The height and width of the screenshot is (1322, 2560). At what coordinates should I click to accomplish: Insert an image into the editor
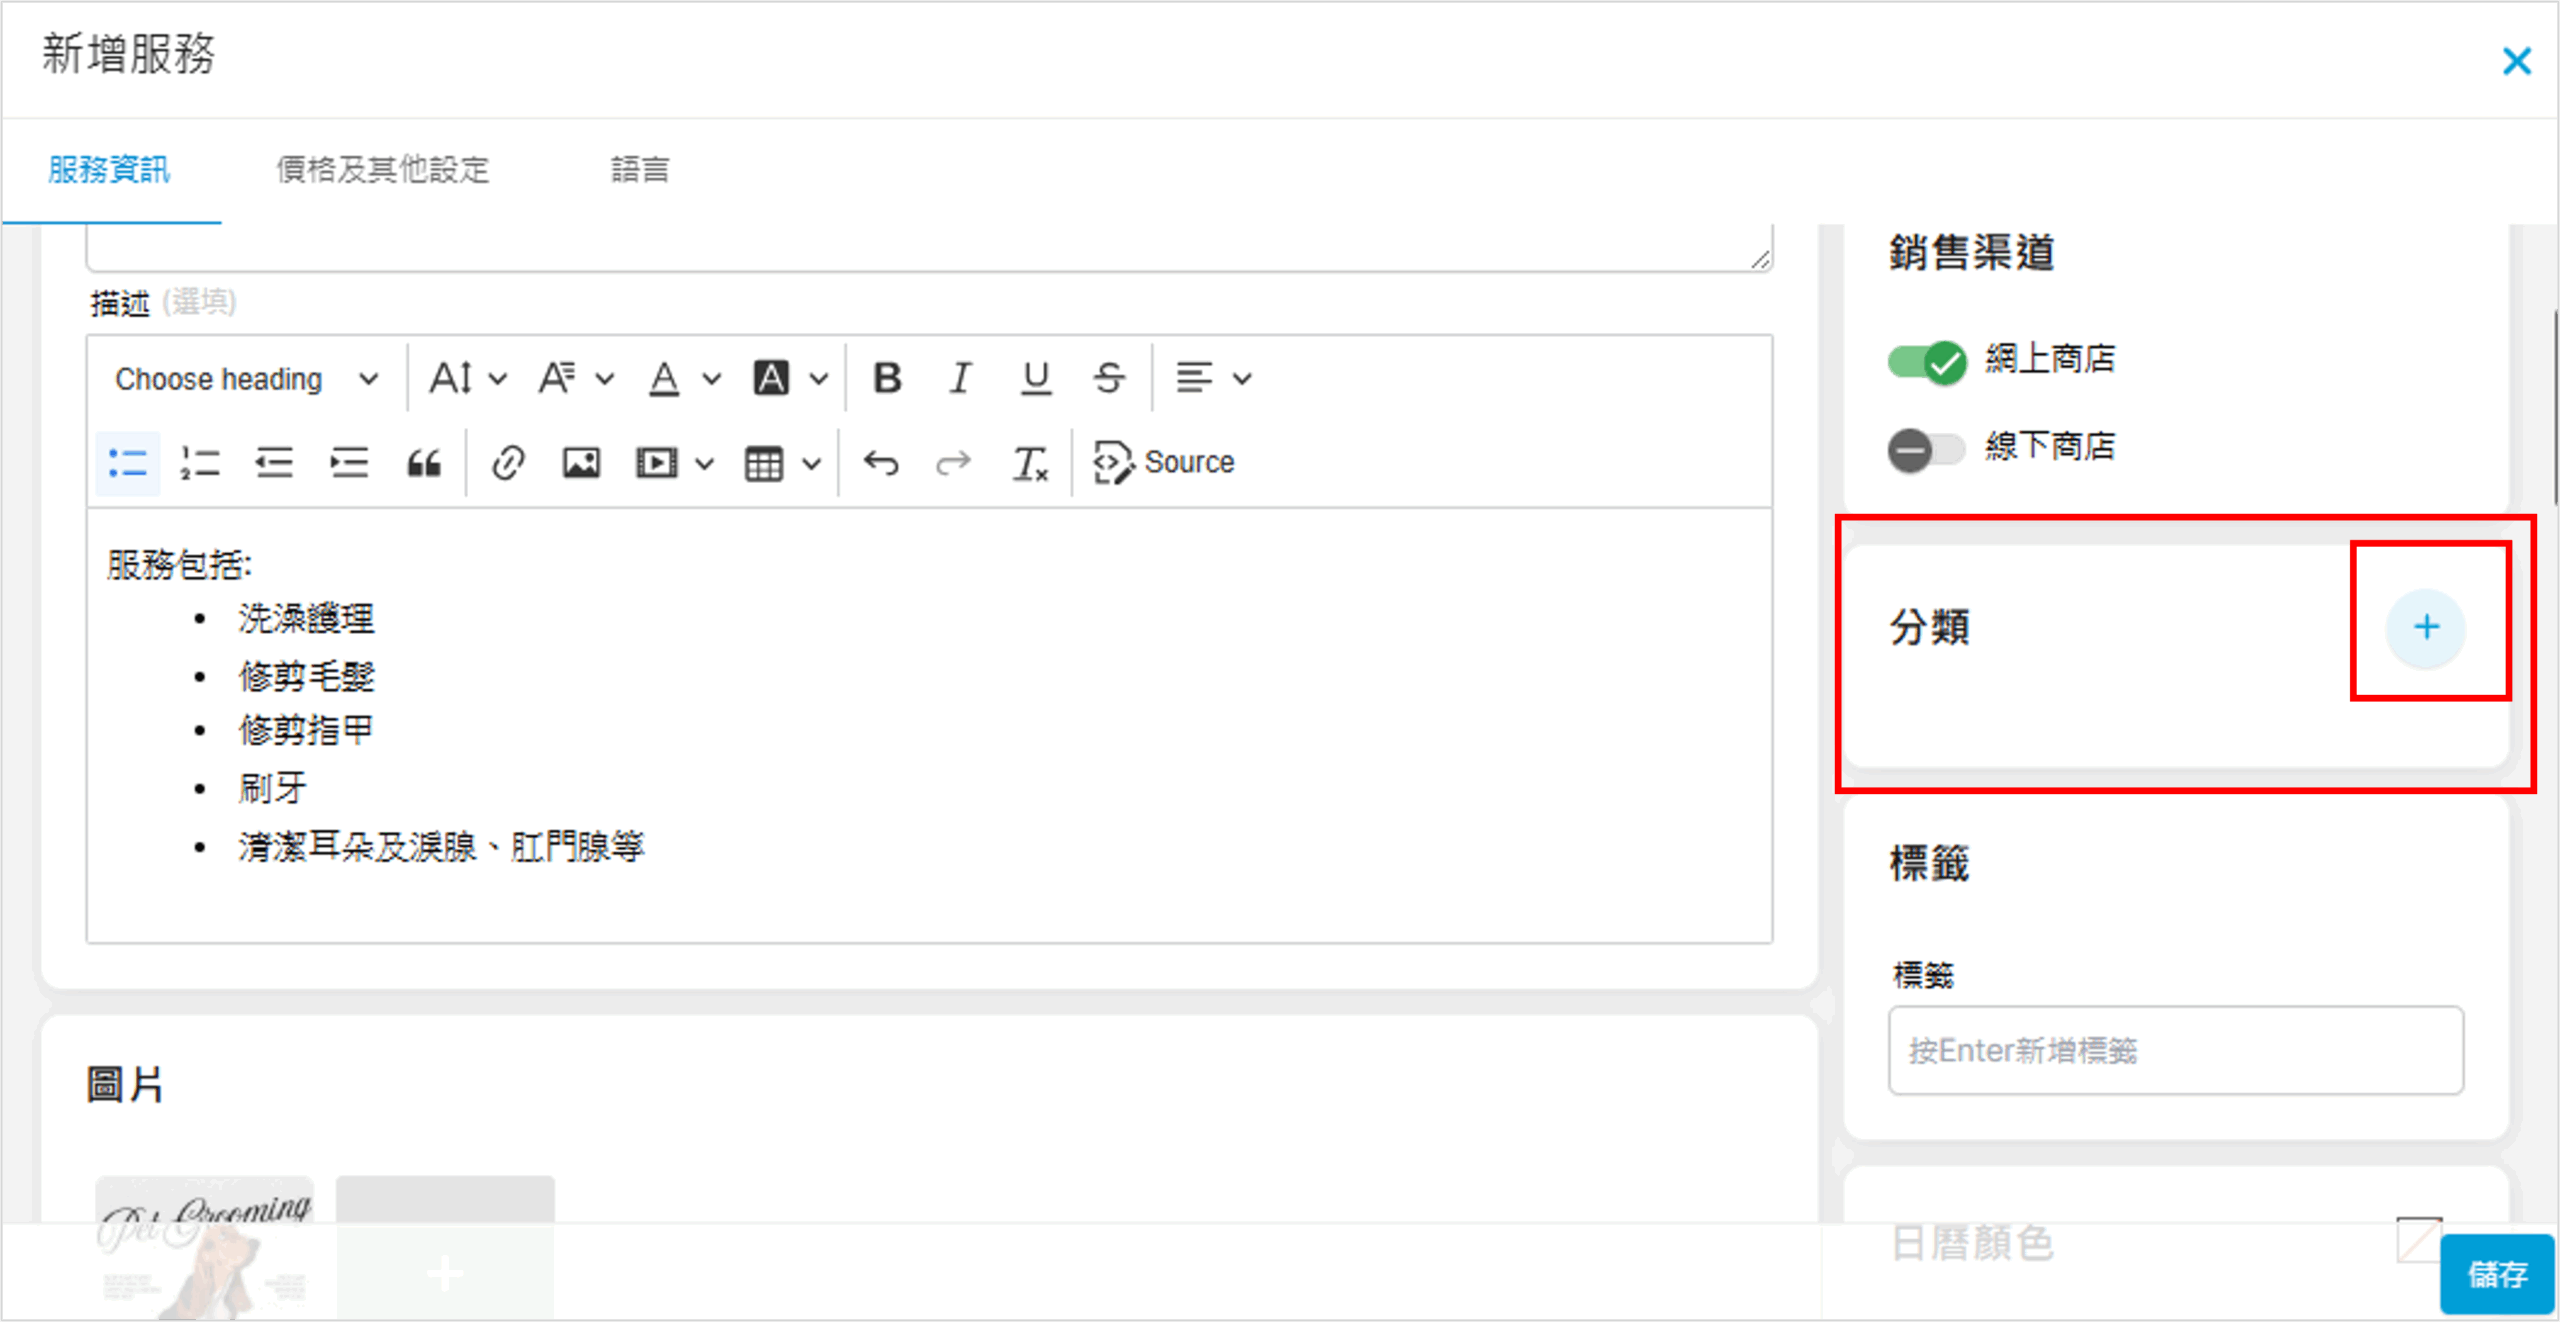click(581, 463)
